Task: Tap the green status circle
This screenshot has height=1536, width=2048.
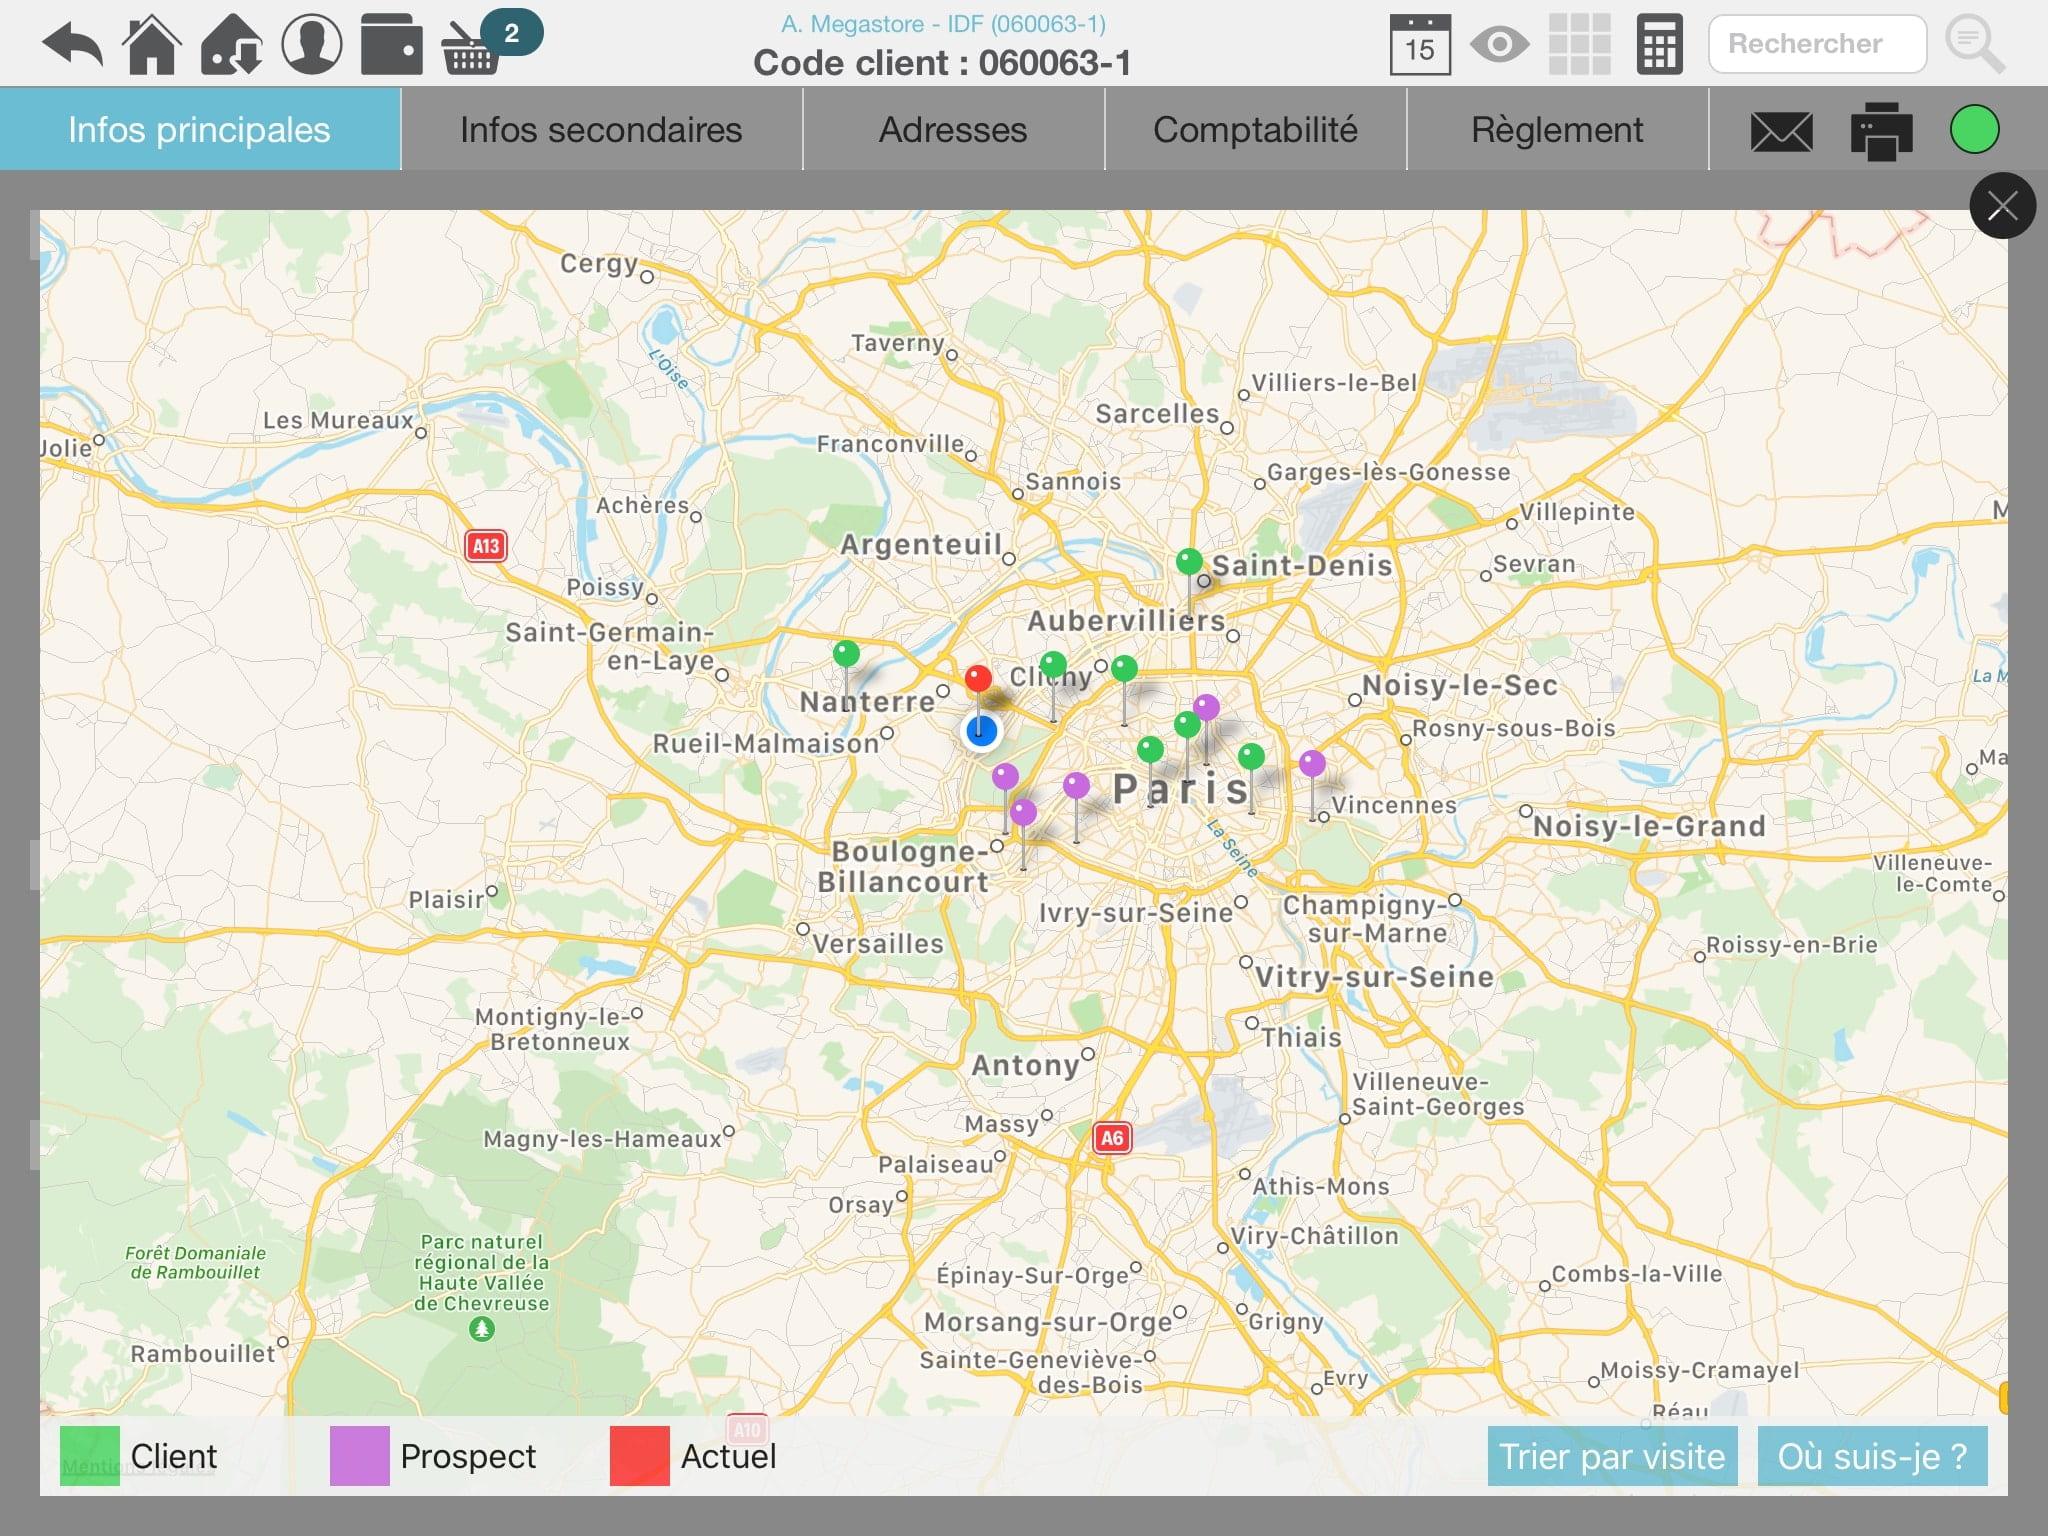Action: click(1975, 130)
